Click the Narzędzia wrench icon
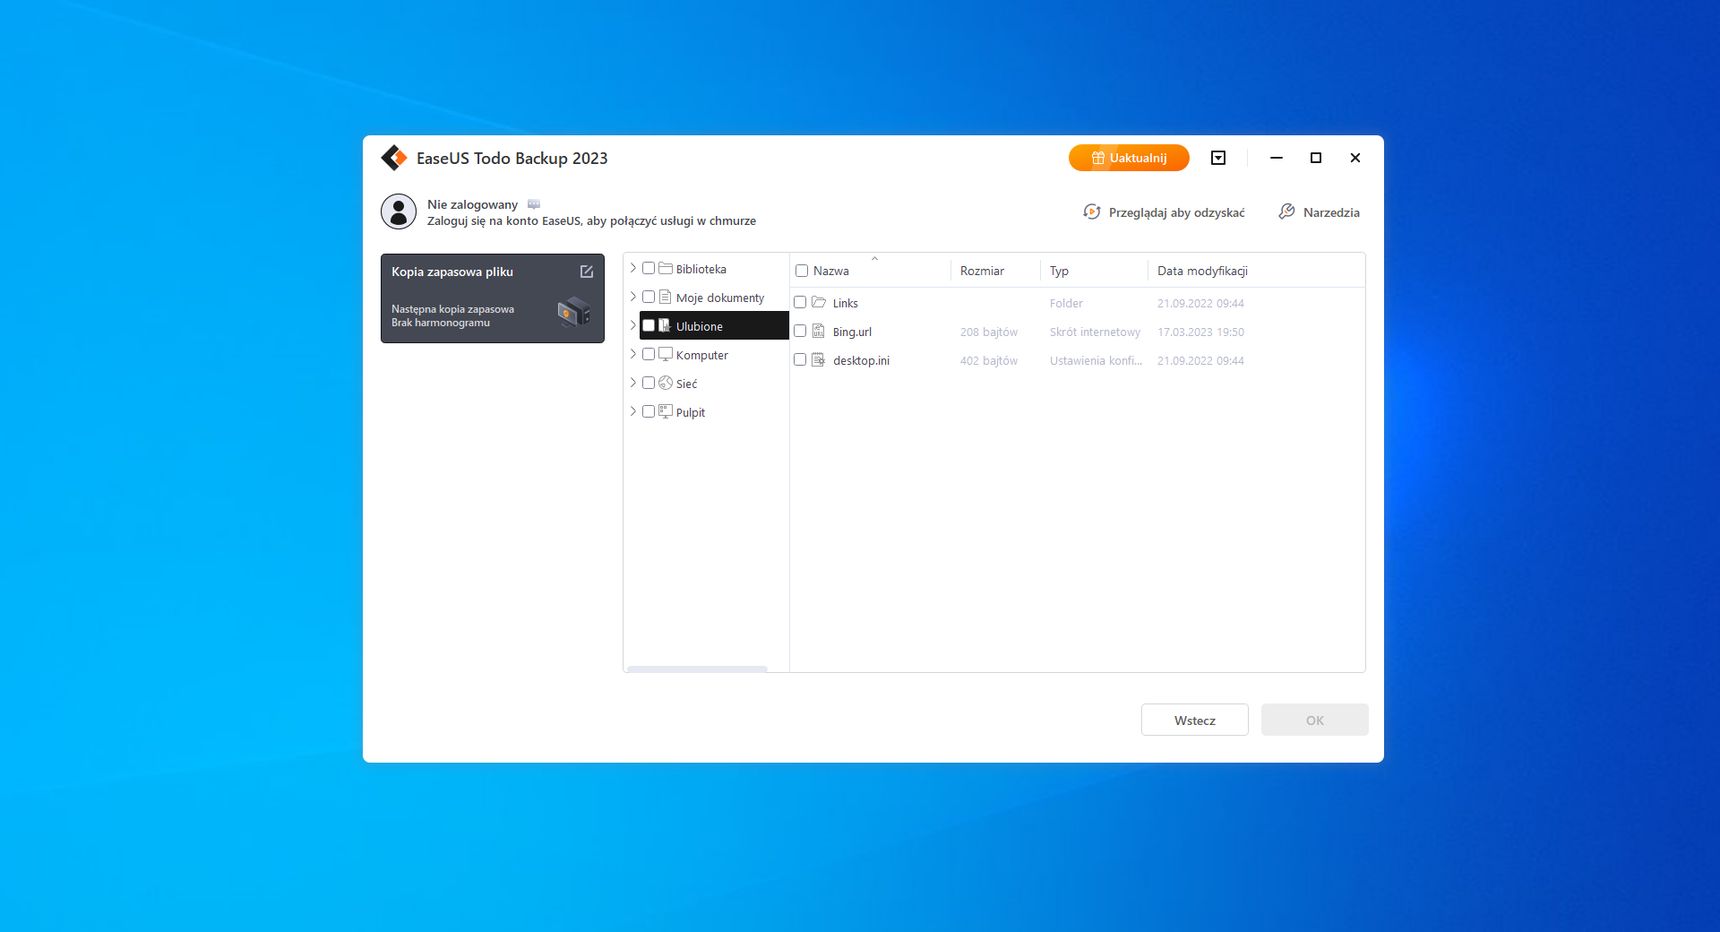The image size is (1720, 932). tap(1287, 212)
